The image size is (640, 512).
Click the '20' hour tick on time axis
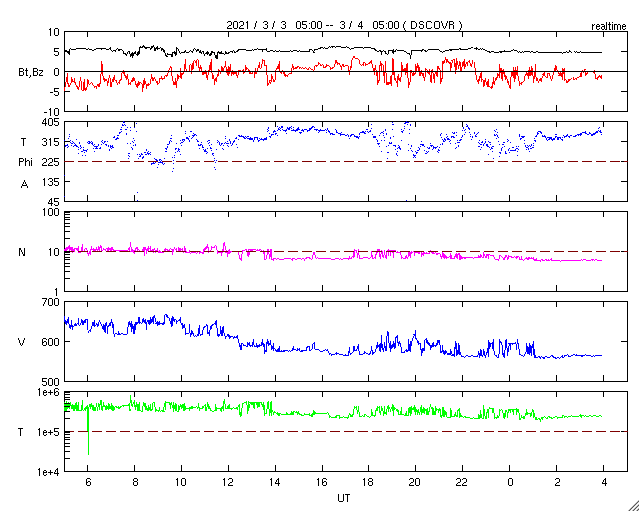(x=416, y=483)
